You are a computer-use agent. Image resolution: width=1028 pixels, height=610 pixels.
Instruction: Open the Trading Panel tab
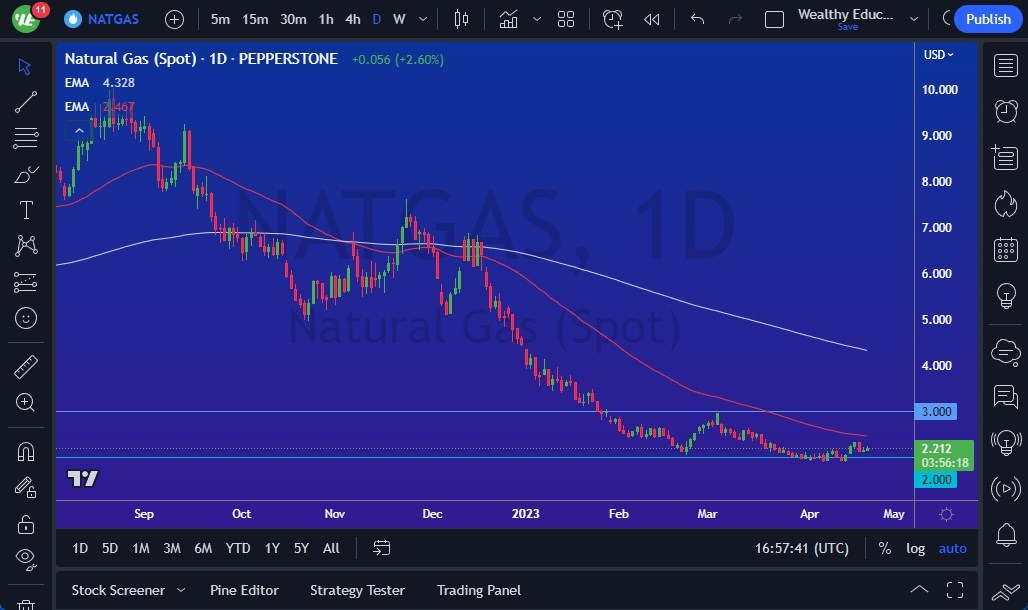coord(479,590)
